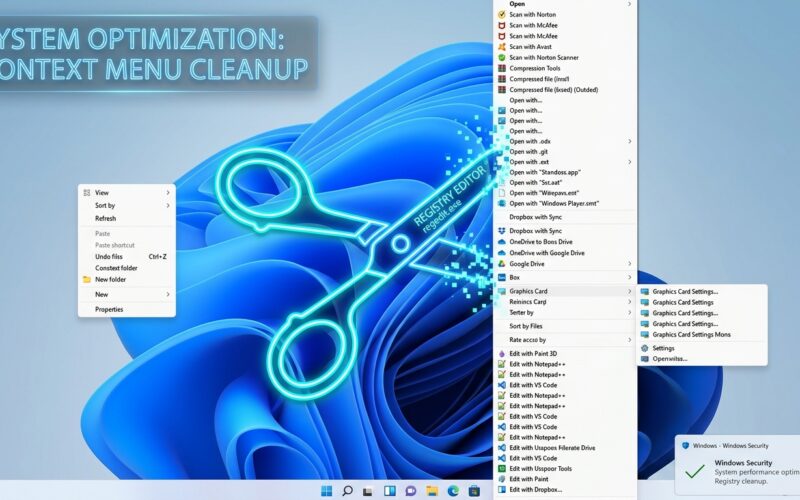Image resolution: width=800 pixels, height=500 pixels.
Task: Expand the Box submenu arrow
Action: tap(630, 277)
